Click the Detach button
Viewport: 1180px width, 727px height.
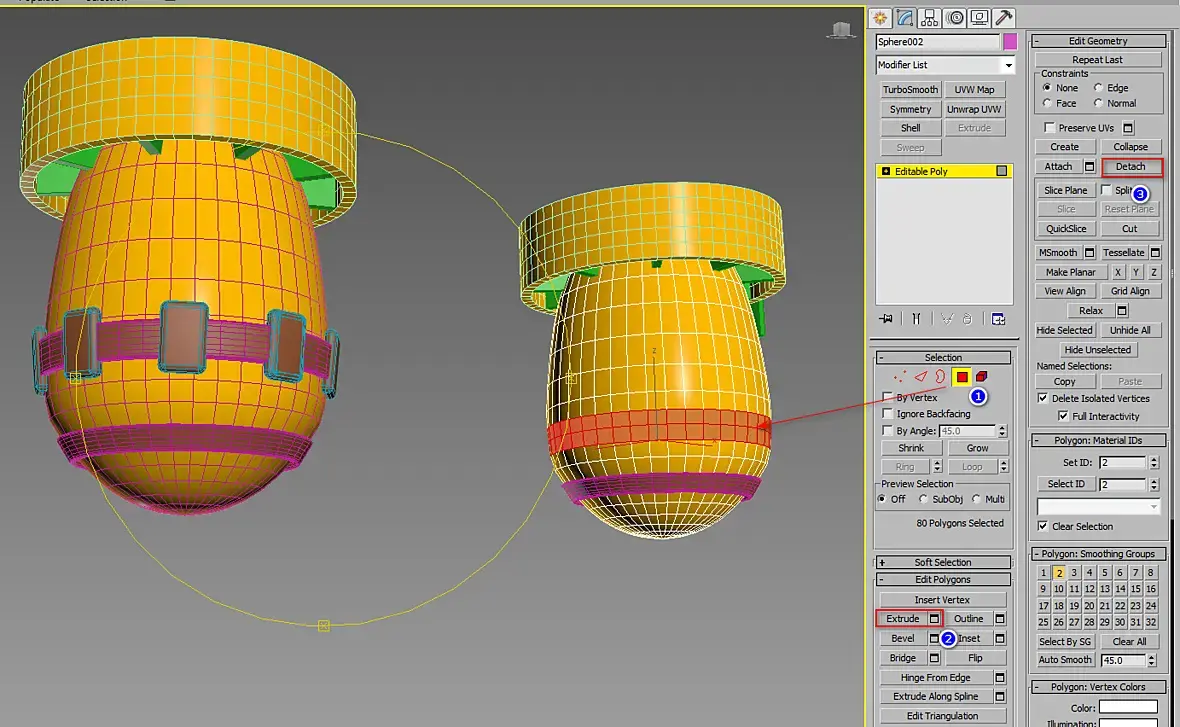(x=1131, y=166)
